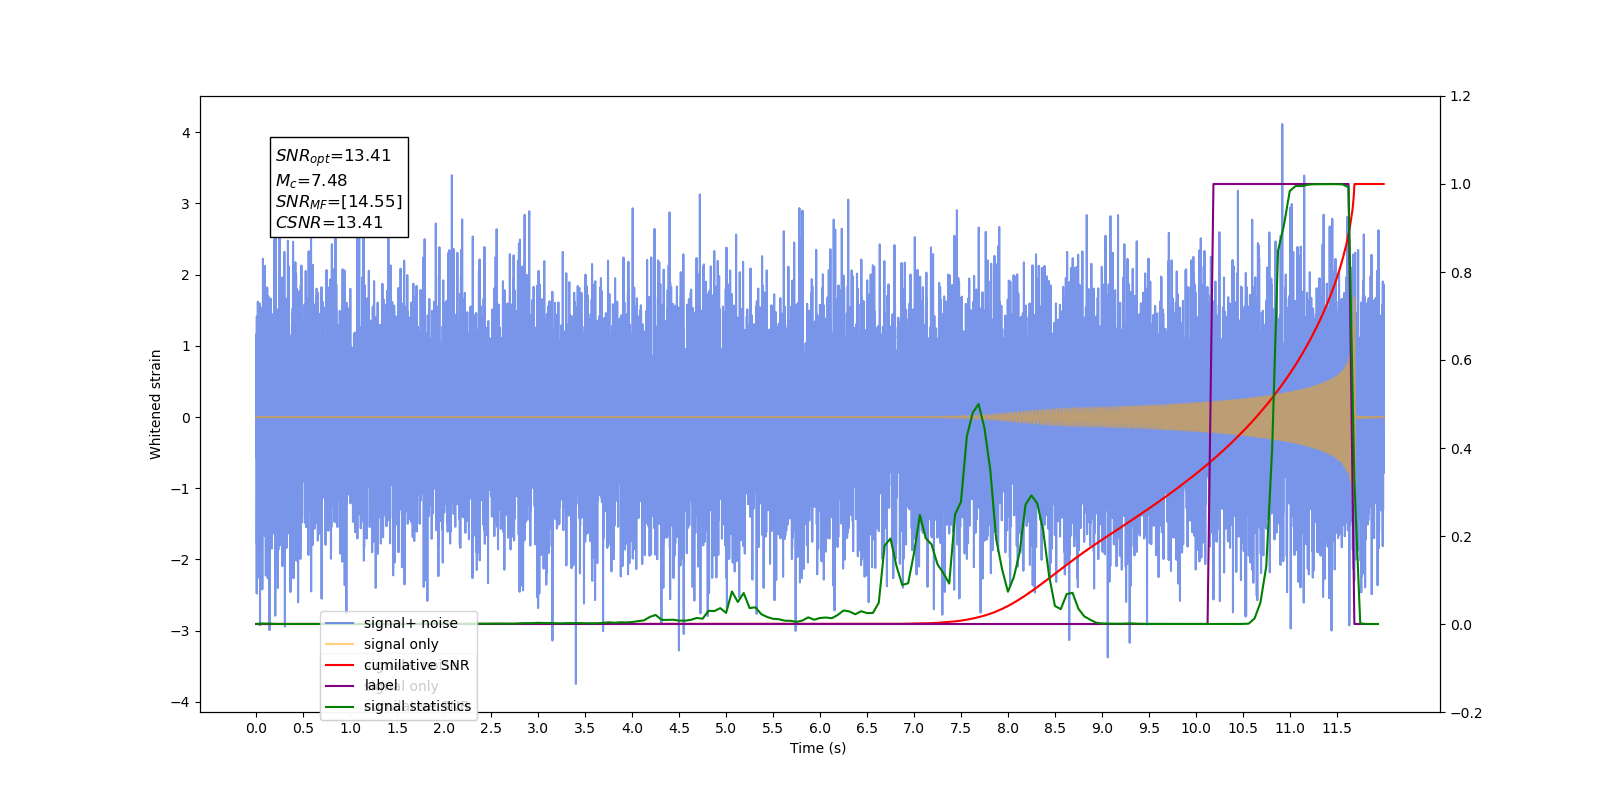Click the CSNR=13.41 annotation text

(329, 222)
